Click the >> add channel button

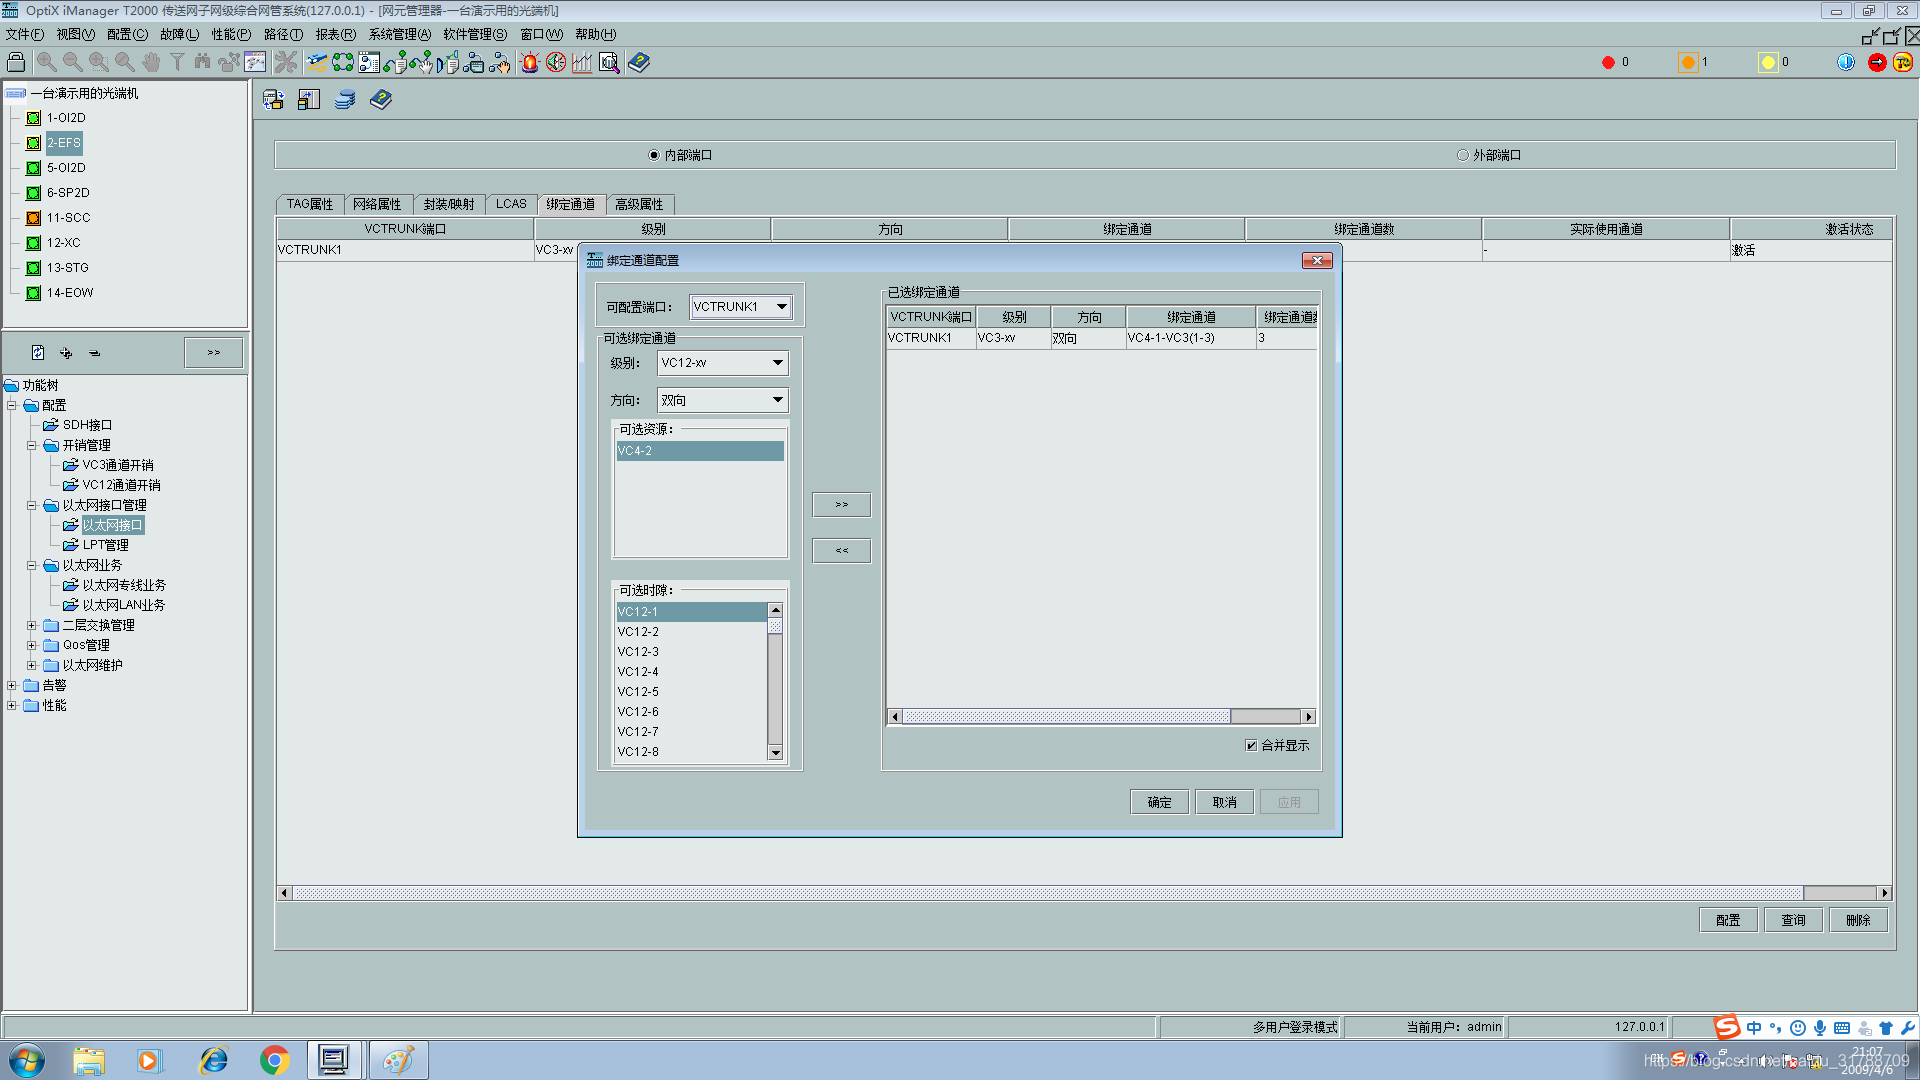point(841,505)
